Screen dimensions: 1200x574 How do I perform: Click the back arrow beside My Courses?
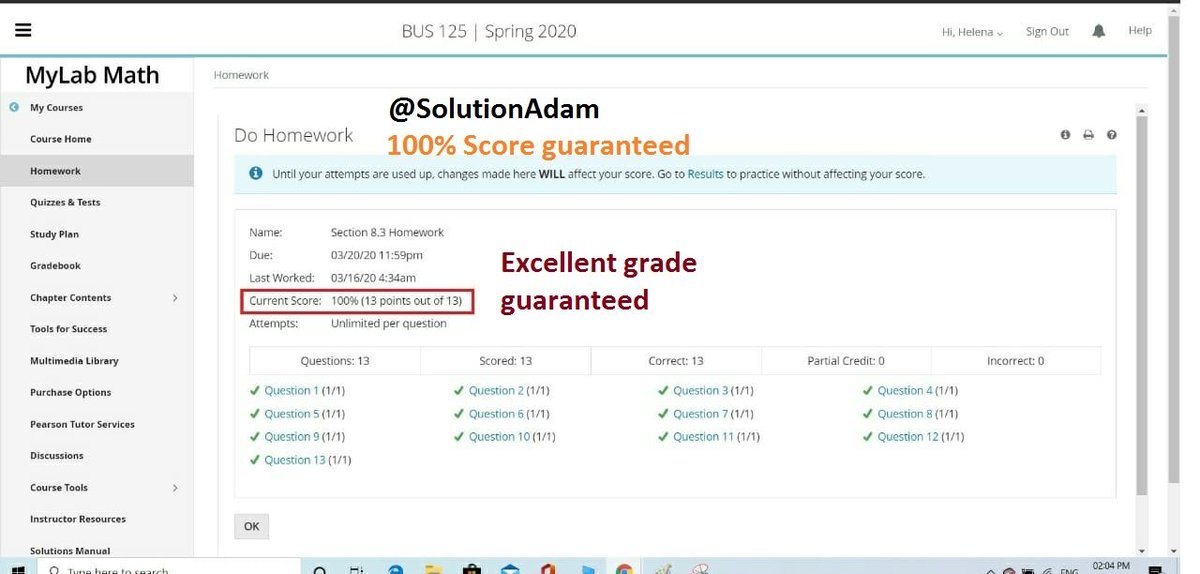pyautogui.click(x=14, y=107)
